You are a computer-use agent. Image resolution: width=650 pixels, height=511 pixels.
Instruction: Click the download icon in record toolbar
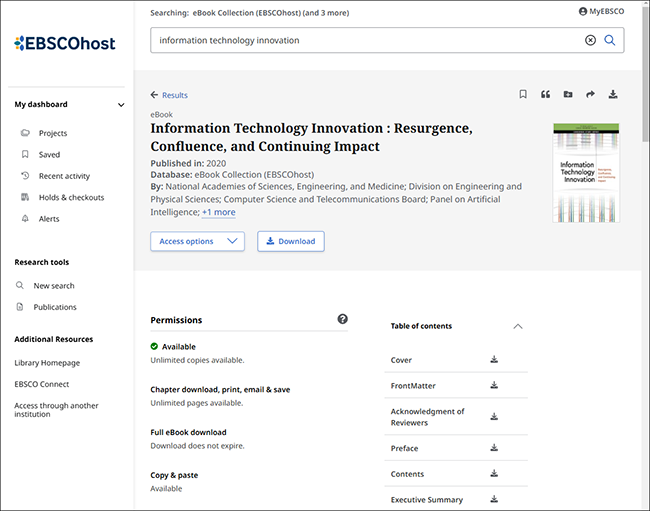[613, 94]
